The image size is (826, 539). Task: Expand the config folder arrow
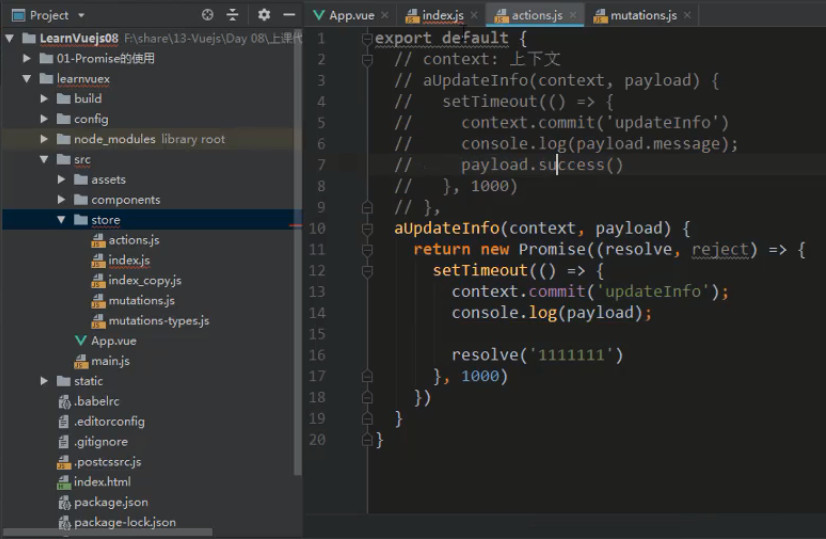[x=44, y=119]
